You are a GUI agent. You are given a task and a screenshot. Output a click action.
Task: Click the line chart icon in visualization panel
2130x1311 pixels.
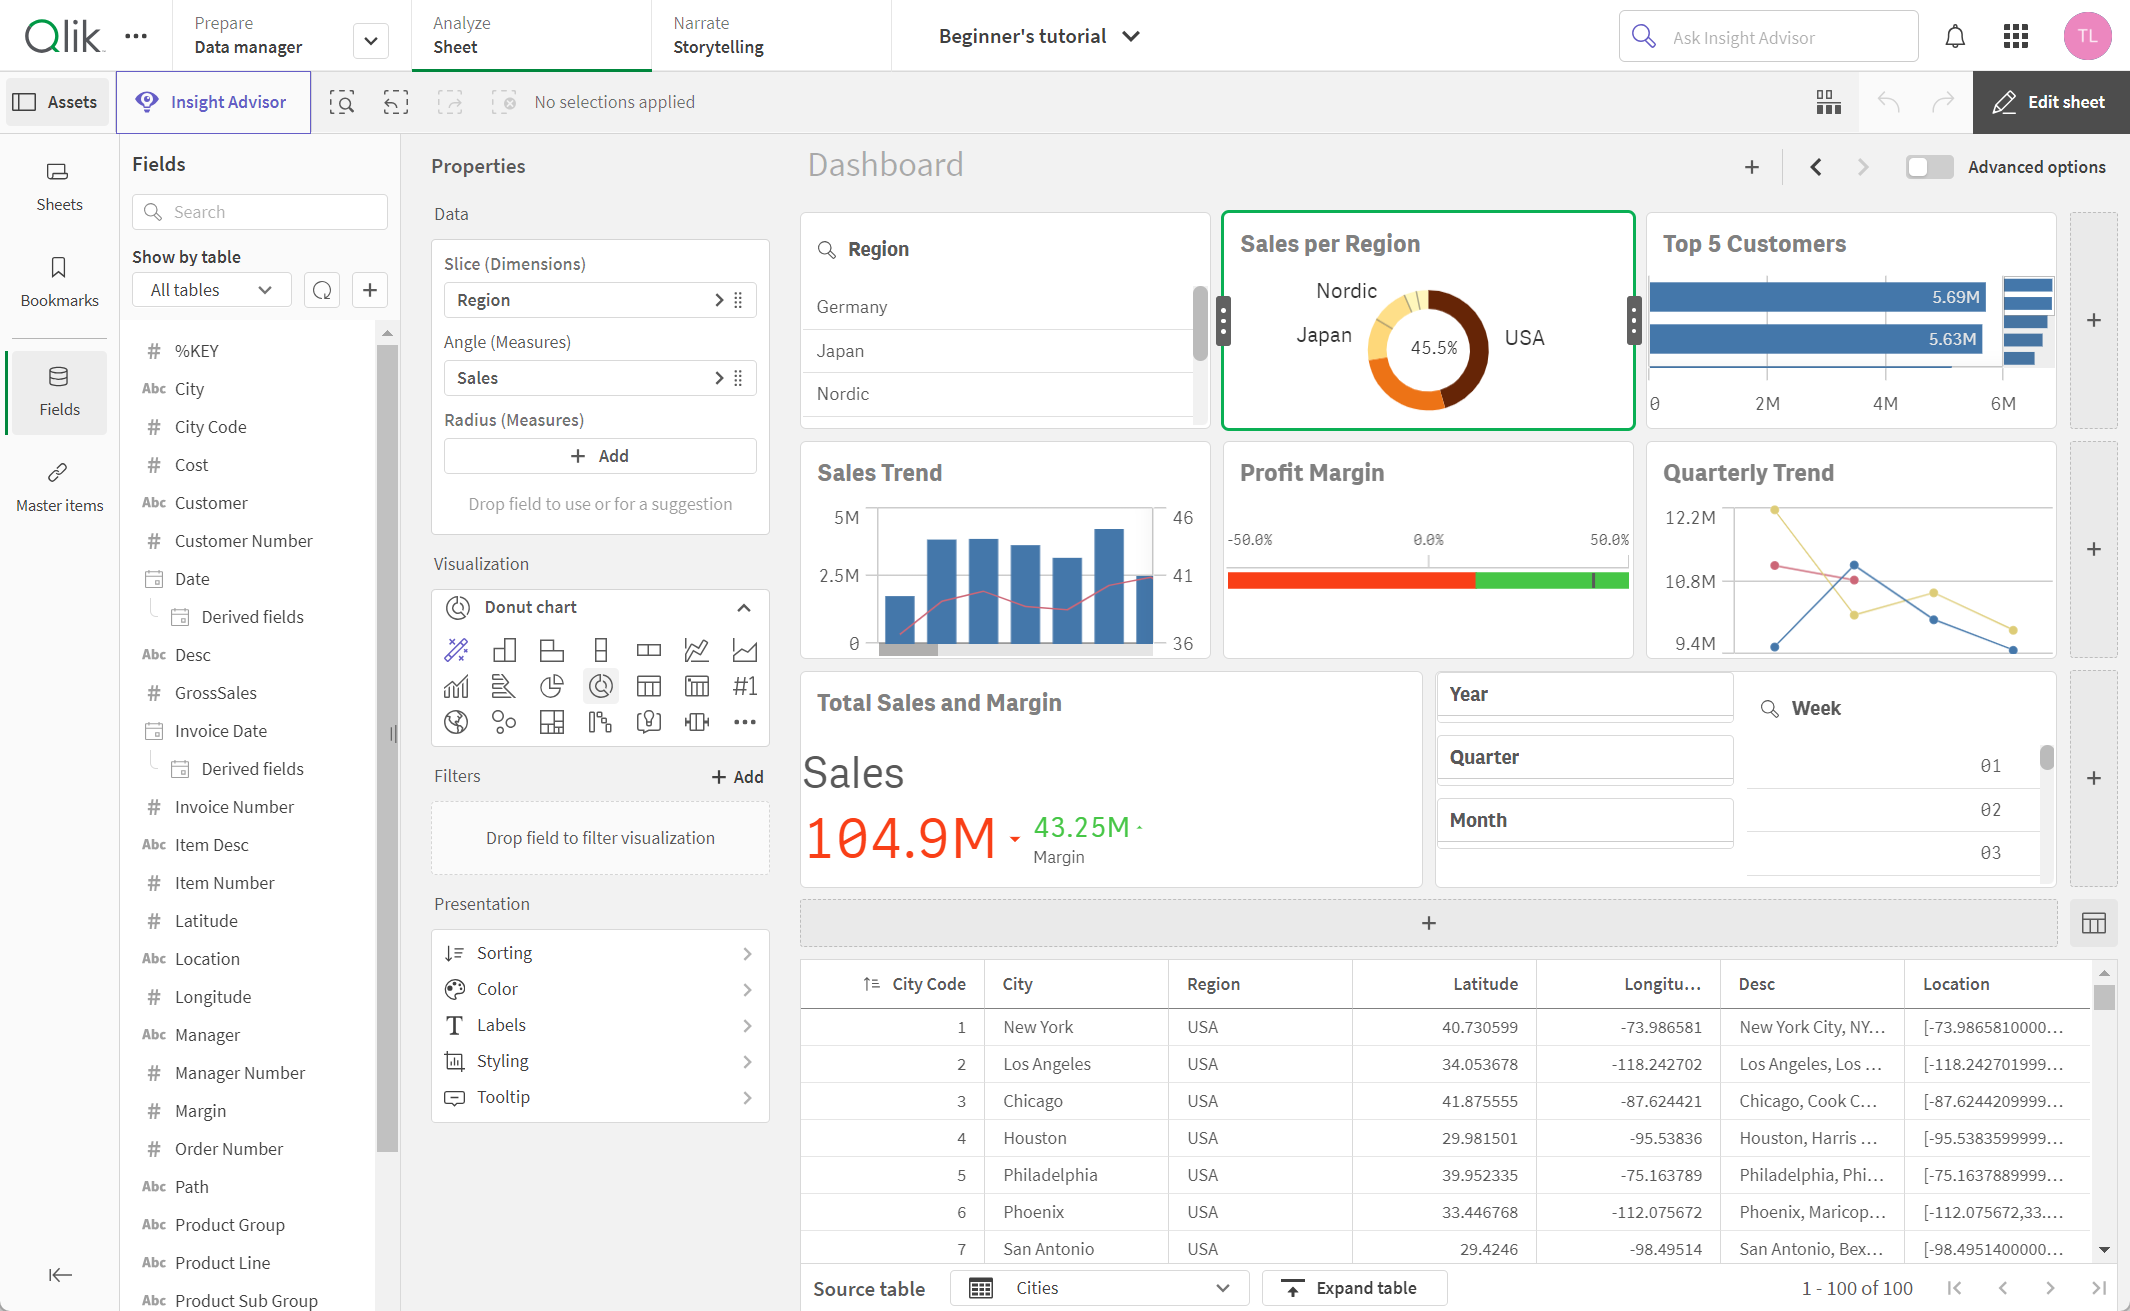tap(695, 649)
